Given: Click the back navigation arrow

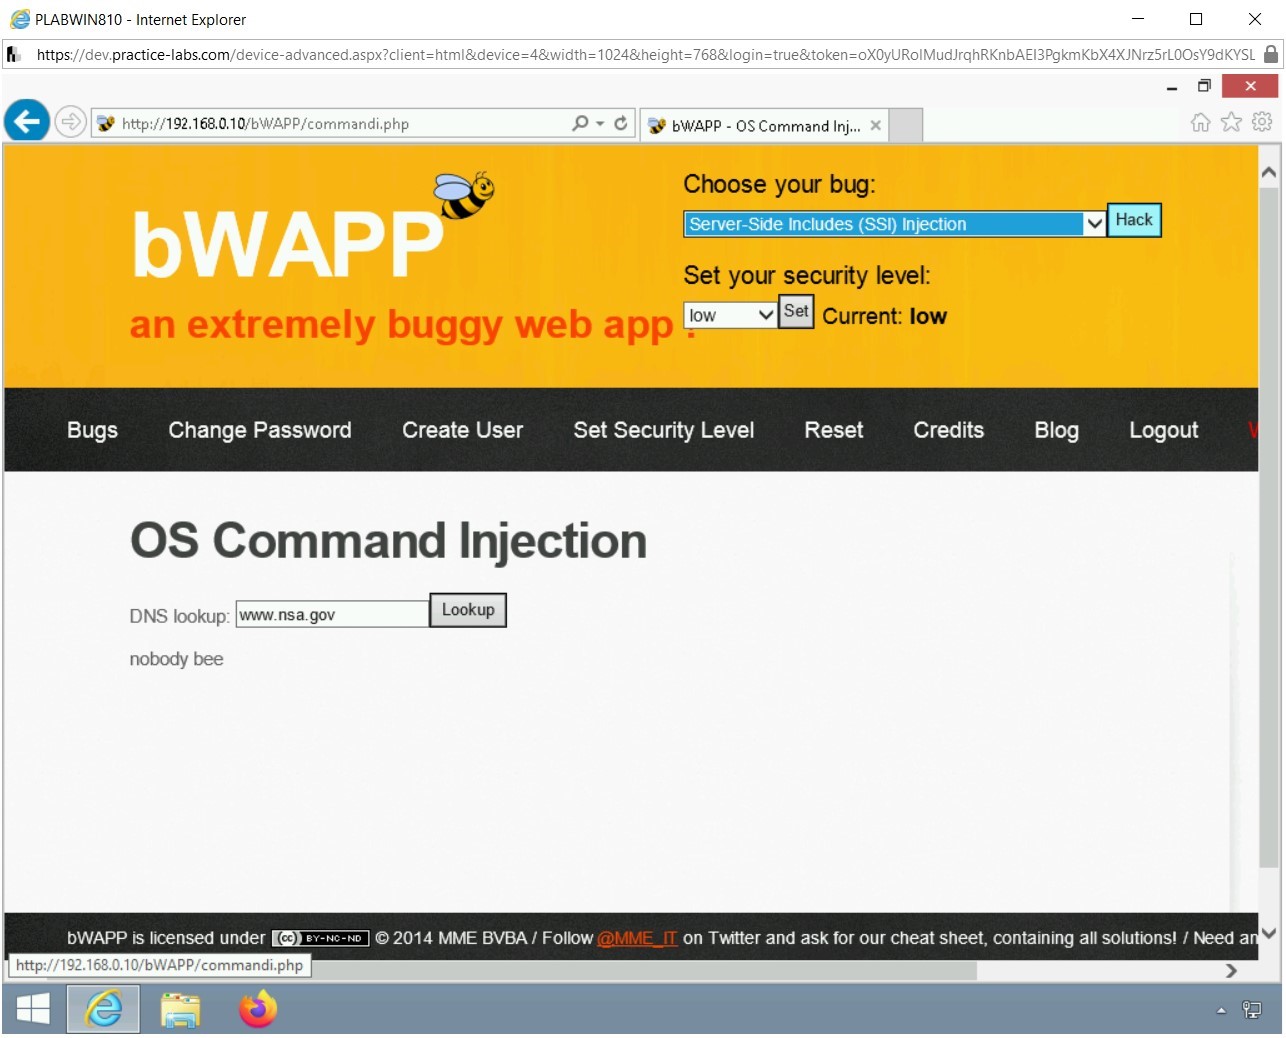Looking at the screenshot, I should click(26, 121).
